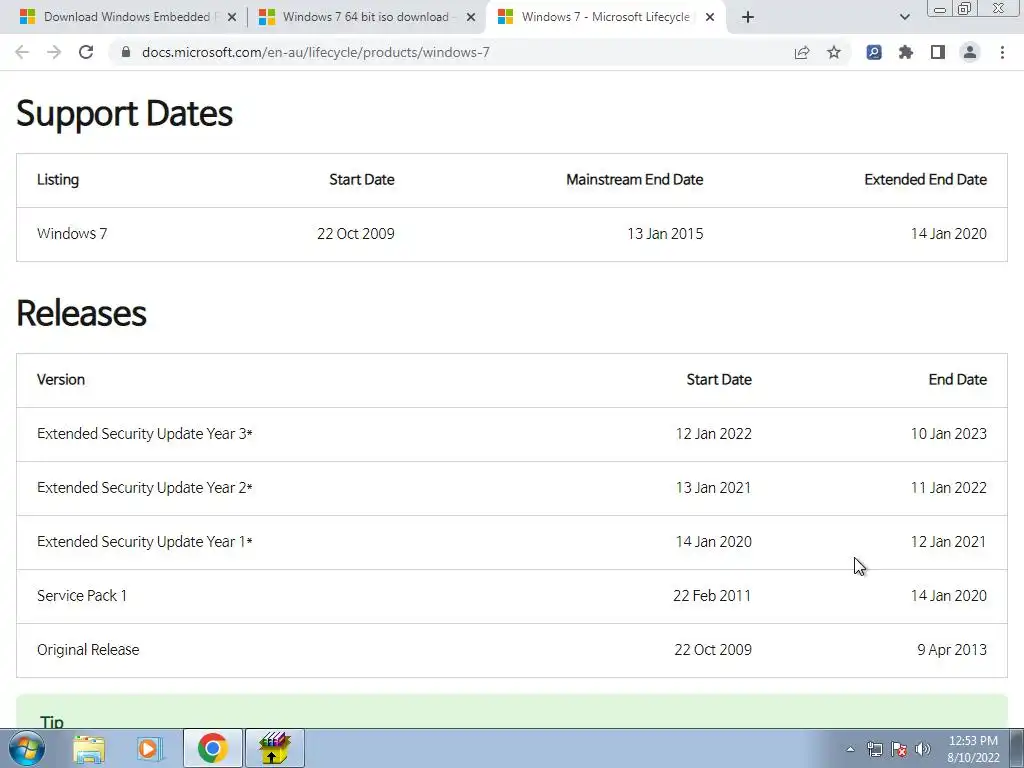Launch Windows Media Player from taskbar
Image resolution: width=1024 pixels, height=768 pixels.
coord(150,748)
